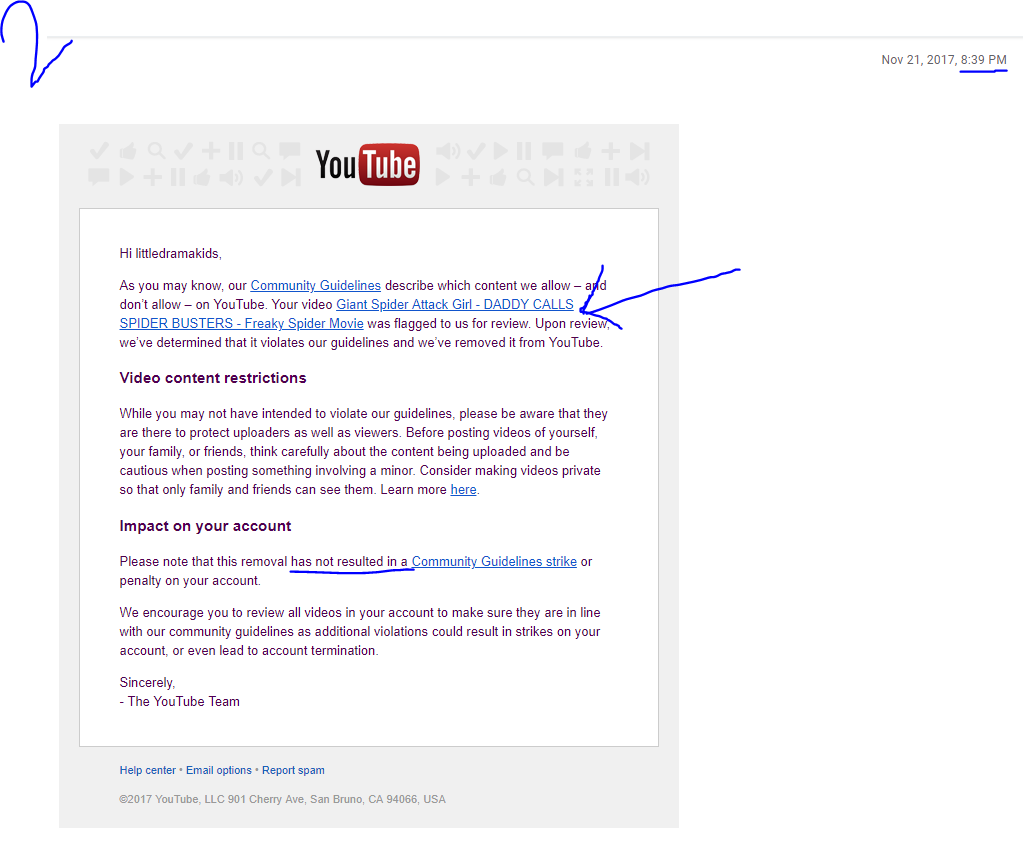
Task: Click the greeting 'Hi littledramakids,'
Action: pos(170,254)
